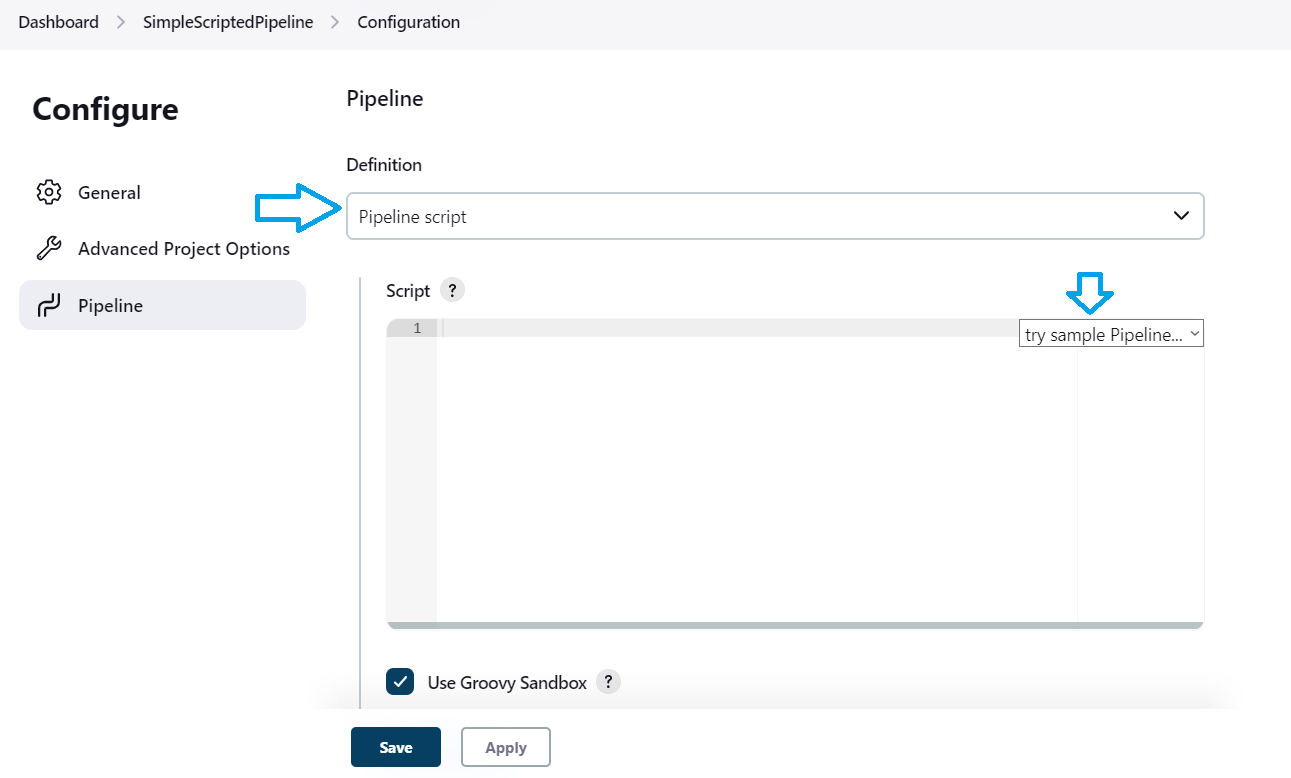Click the Script label text
Viewport: 1291px width, 778px height.
[x=408, y=291]
